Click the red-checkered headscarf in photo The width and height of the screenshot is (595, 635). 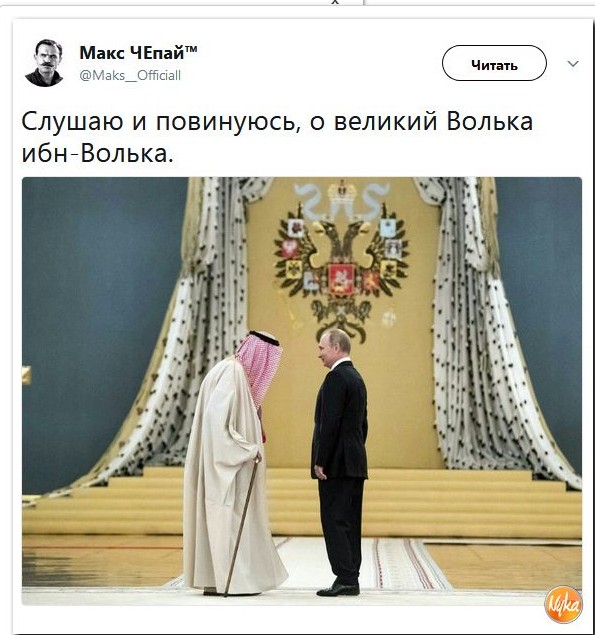click(259, 367)
